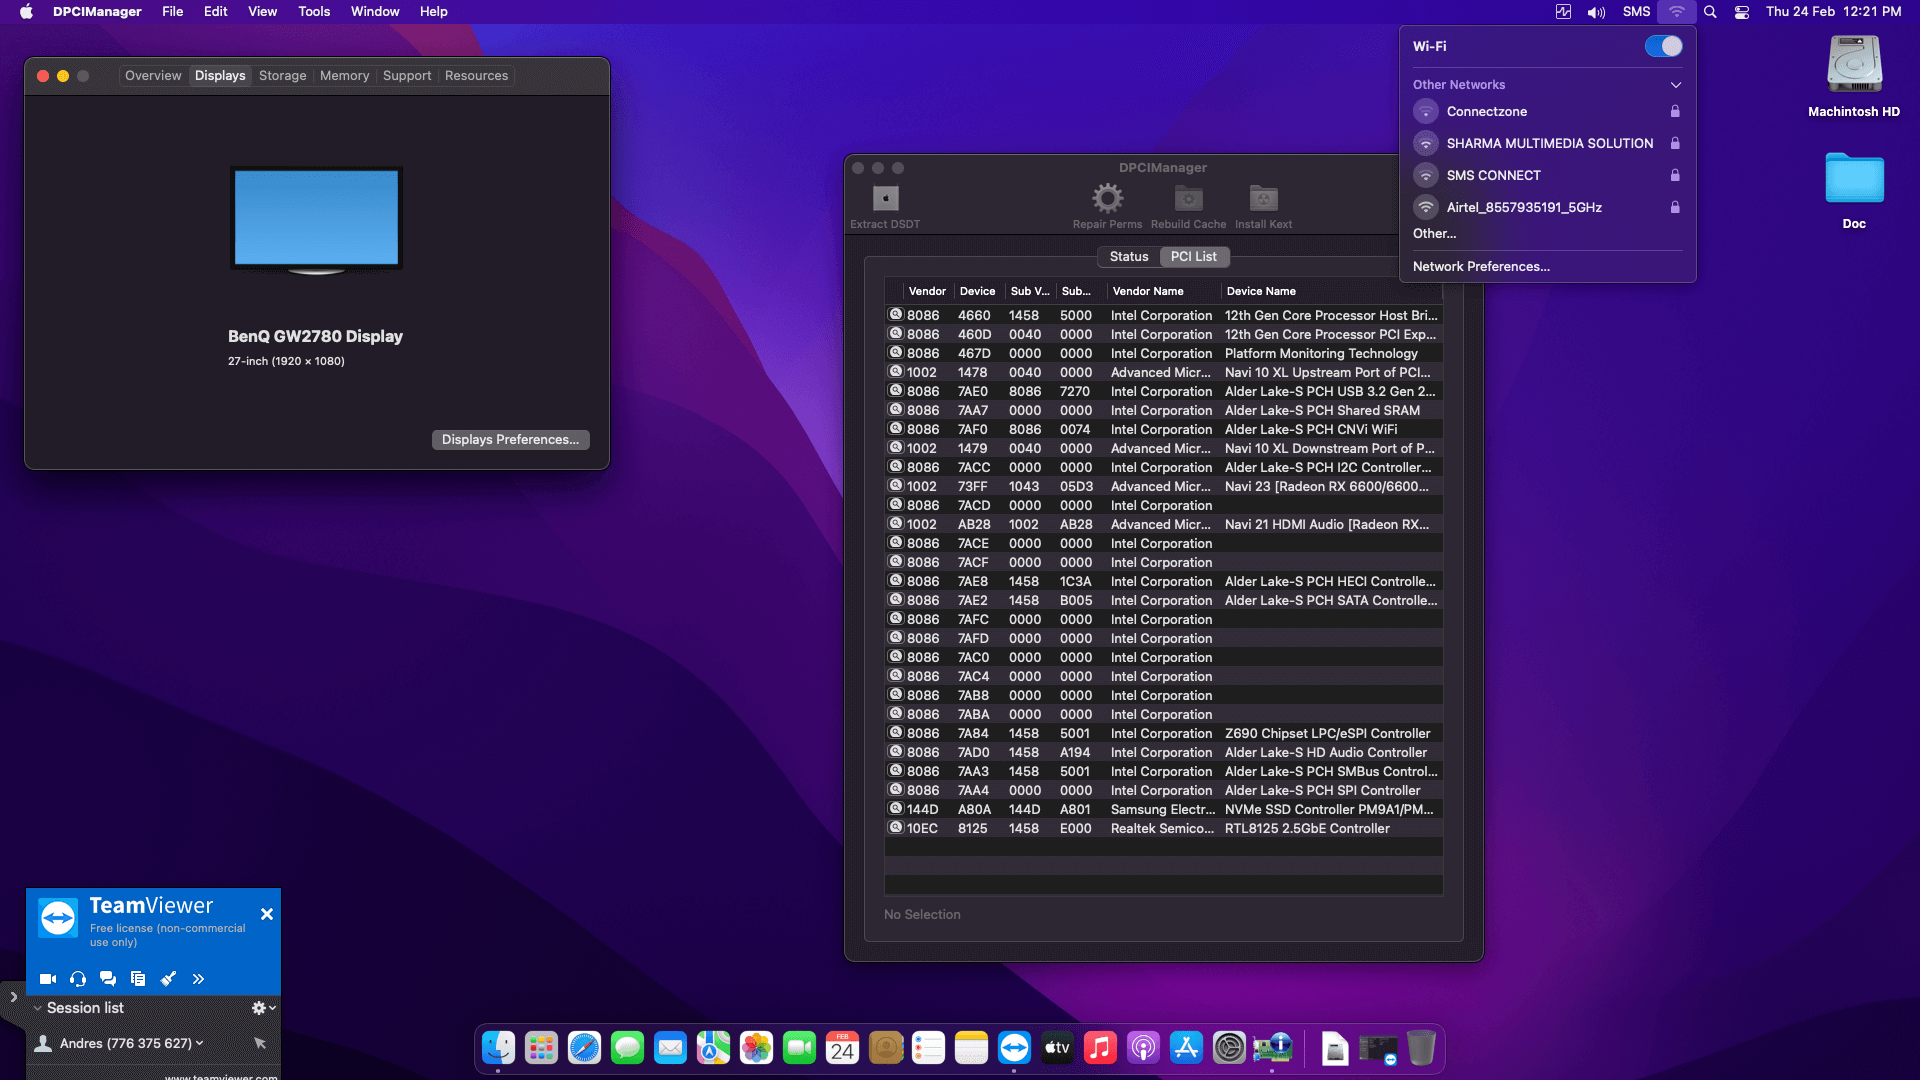The width and height of the screenshot is (1920, 1080).
Task: Open Session list settings gear dropdown
Action: pos(263,1008)
